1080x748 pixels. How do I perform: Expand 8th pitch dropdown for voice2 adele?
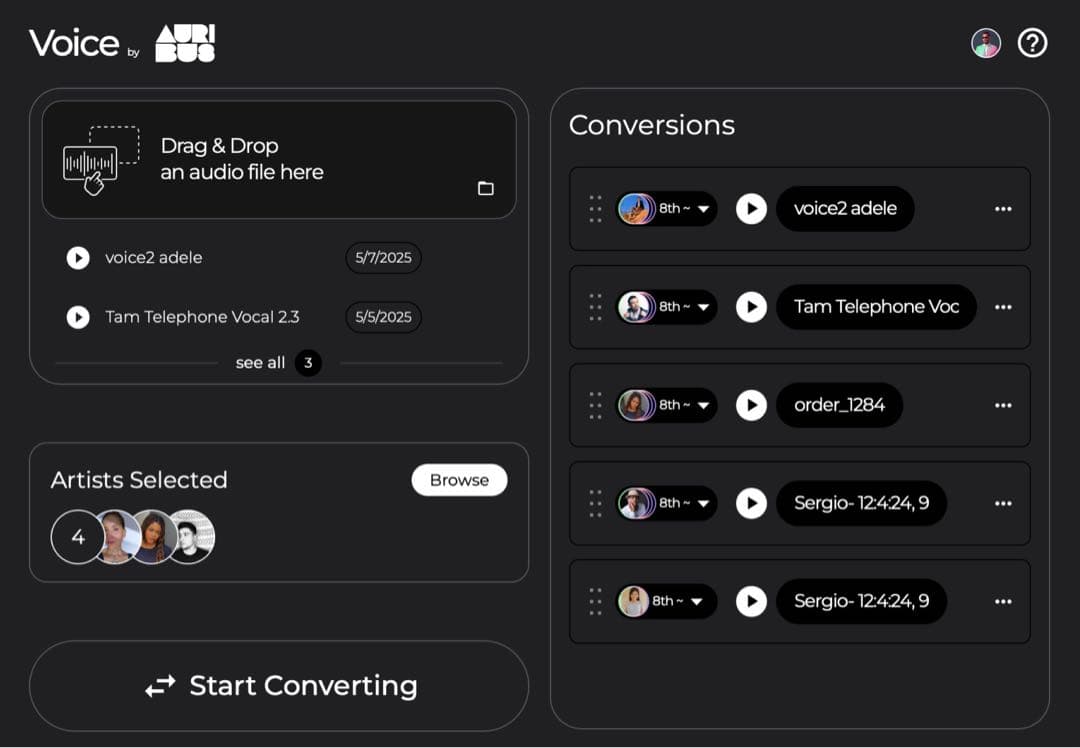point(703,209)
